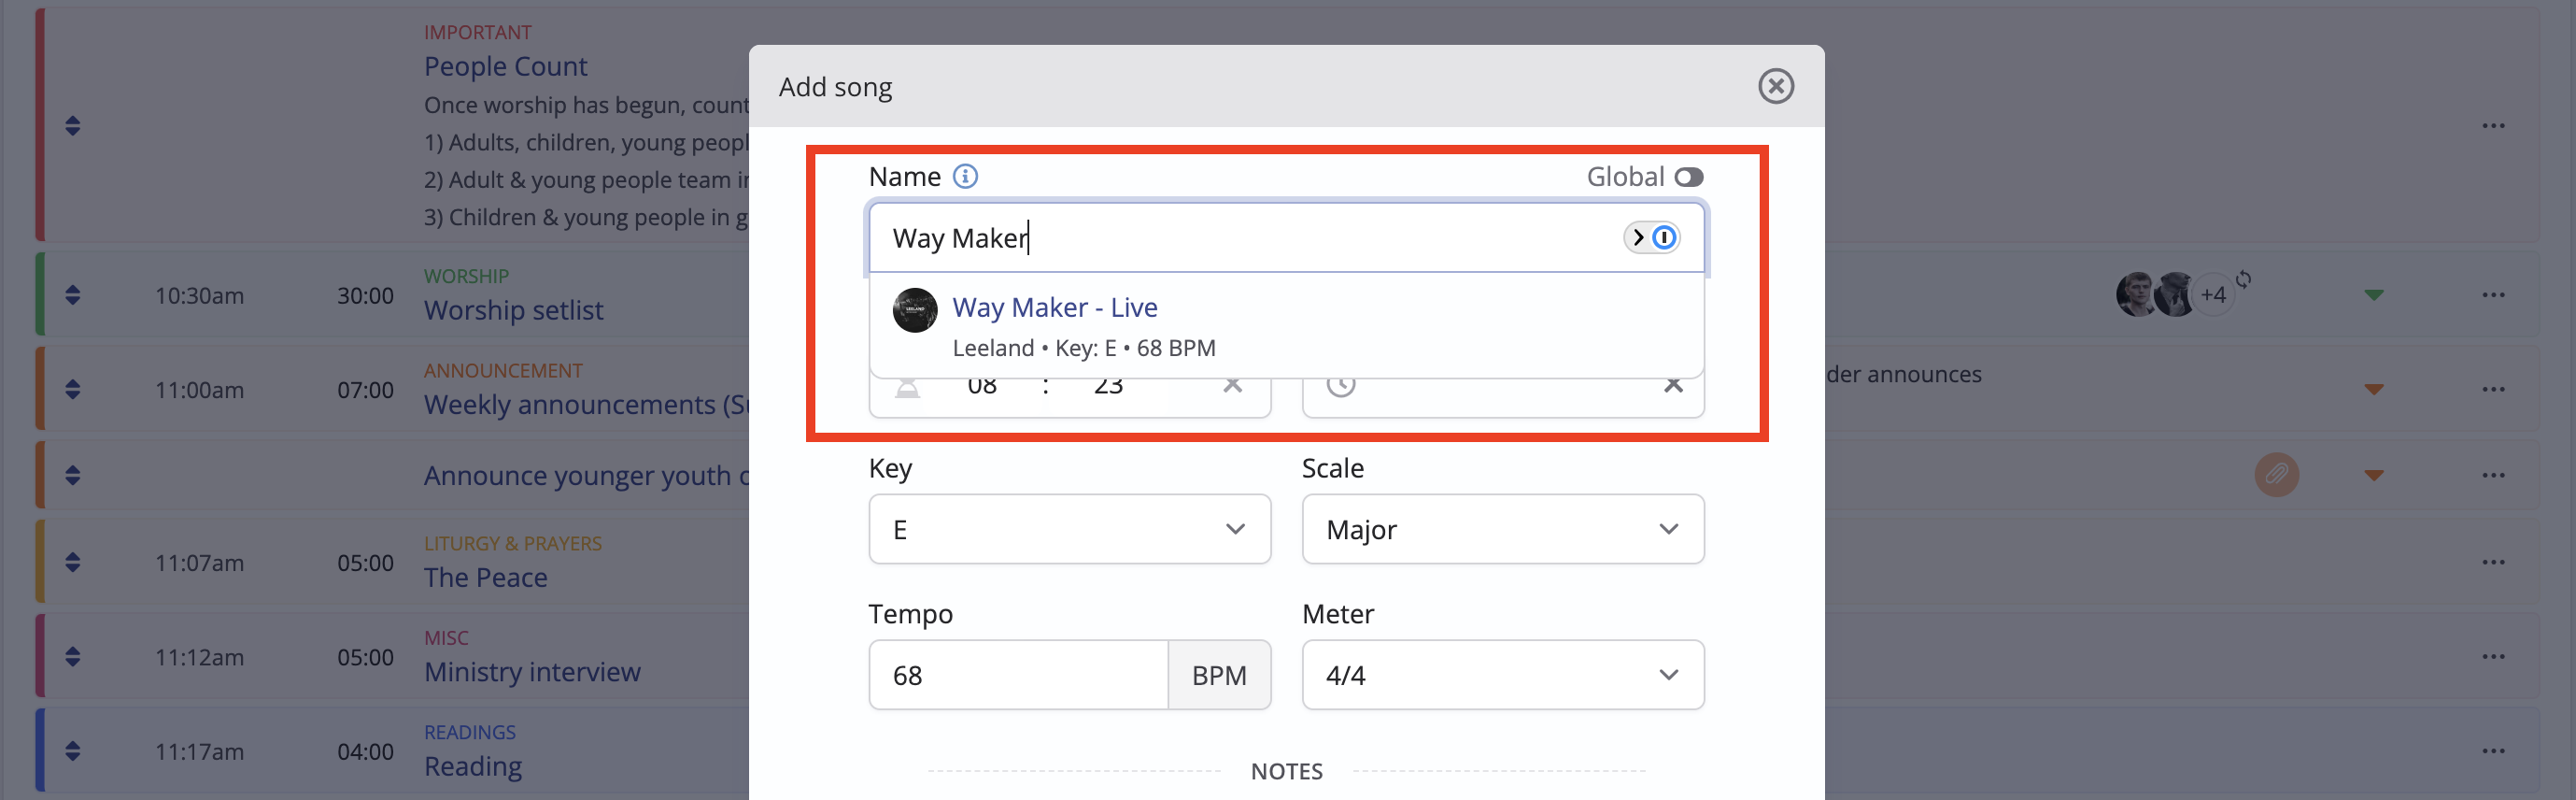Image resolution: width=2576 pixels, height=800 pixels.
Task: Reorder handle for People Count row
Action: tap(72, 126)
